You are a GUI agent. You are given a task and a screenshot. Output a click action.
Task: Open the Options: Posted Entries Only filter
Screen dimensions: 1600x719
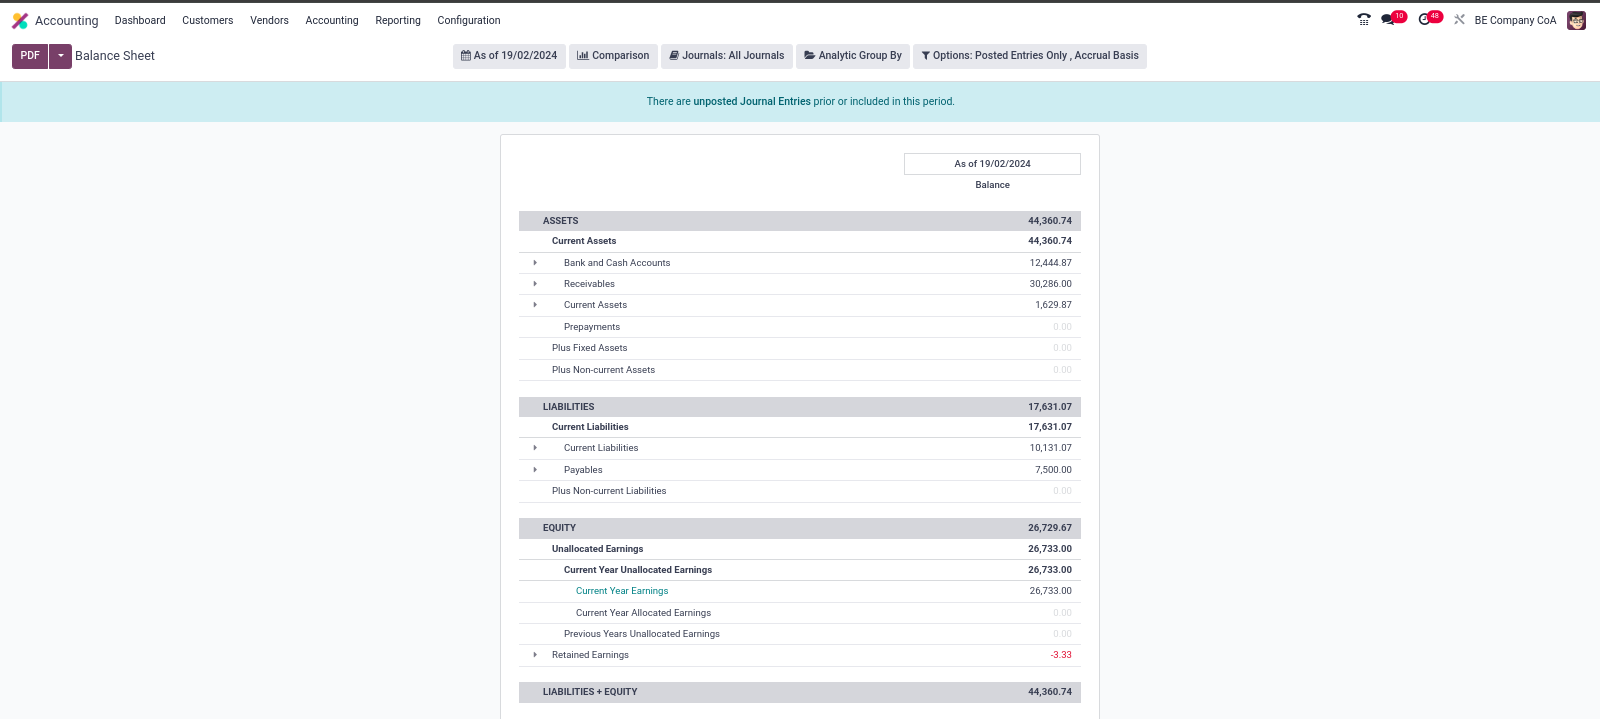1030,56
